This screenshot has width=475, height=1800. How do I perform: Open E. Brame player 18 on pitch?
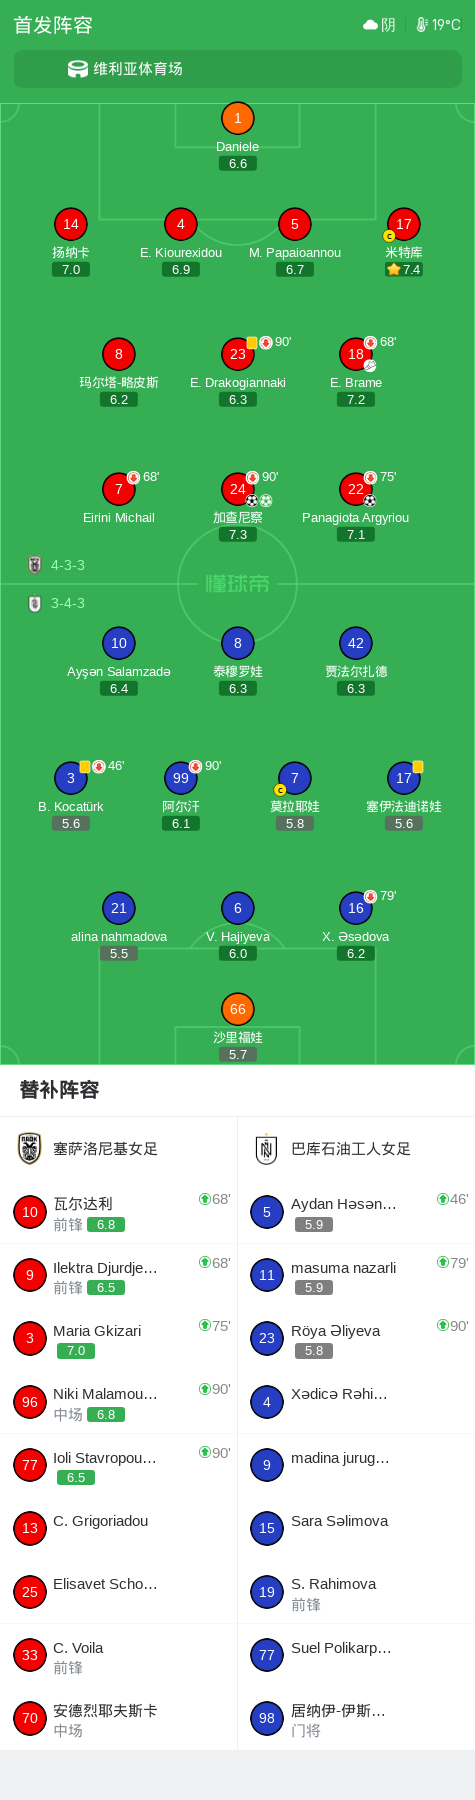click(x=356, y=354)
